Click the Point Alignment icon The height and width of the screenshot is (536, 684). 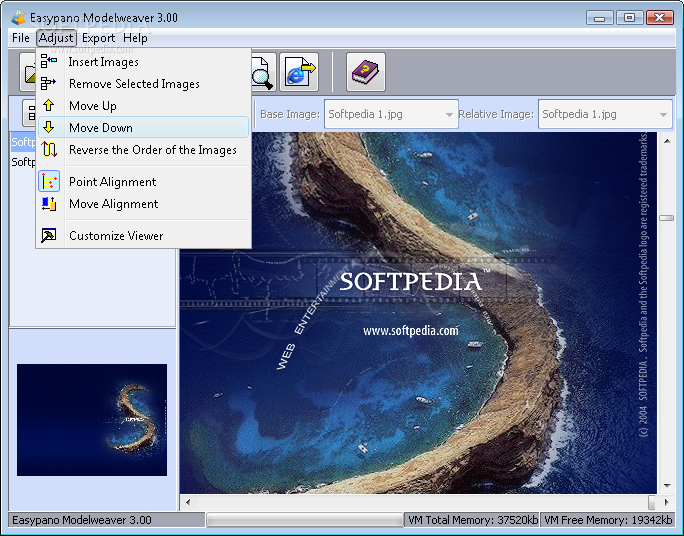tap(49, 181)
